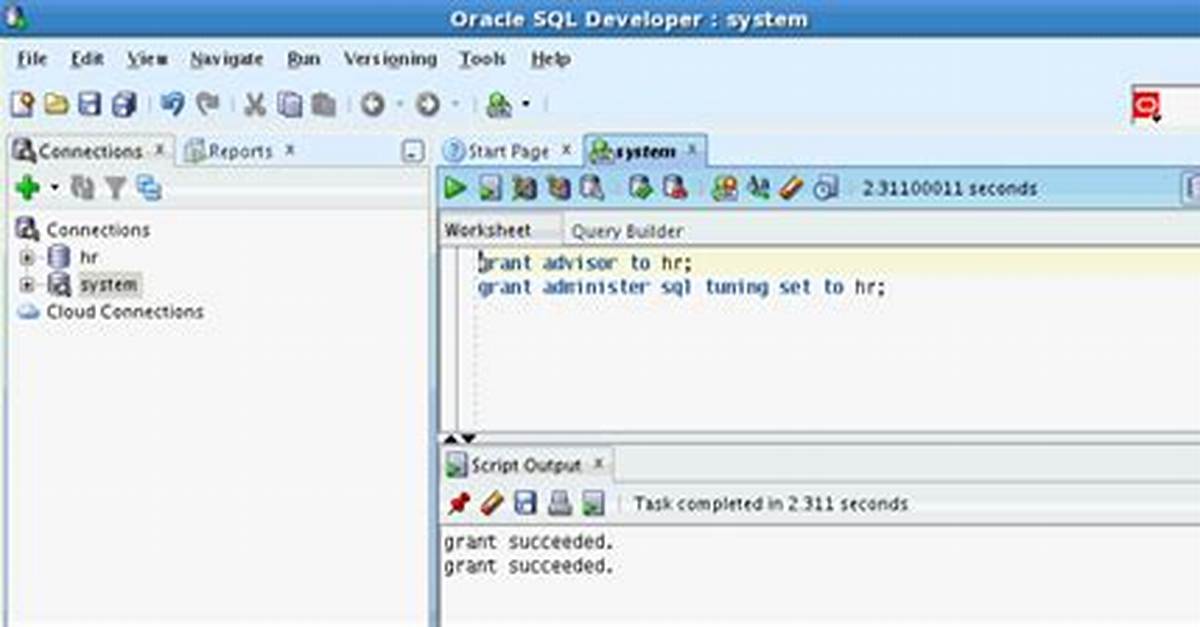Click the Unshared SQL Worksheet icon
1200x627 pixels.
pos(724,188)
